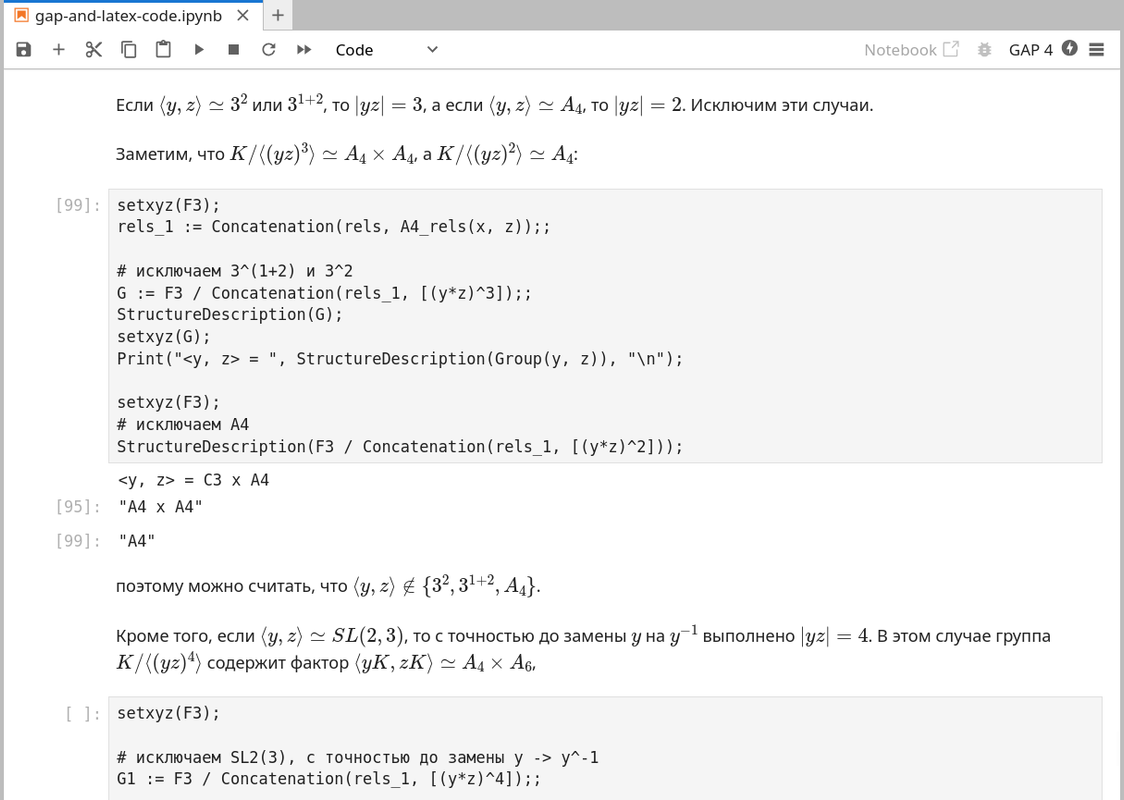
Task: Click the [95]: output prompt label
Action: pos(78,507)
